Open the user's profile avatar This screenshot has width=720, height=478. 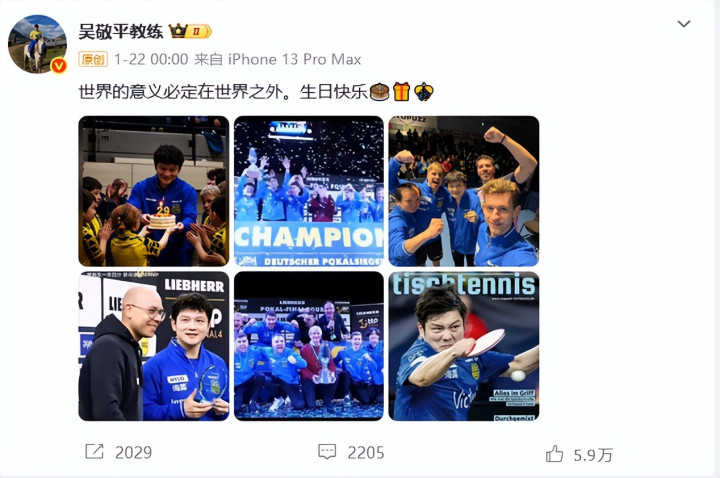click(x=37, y=44)
